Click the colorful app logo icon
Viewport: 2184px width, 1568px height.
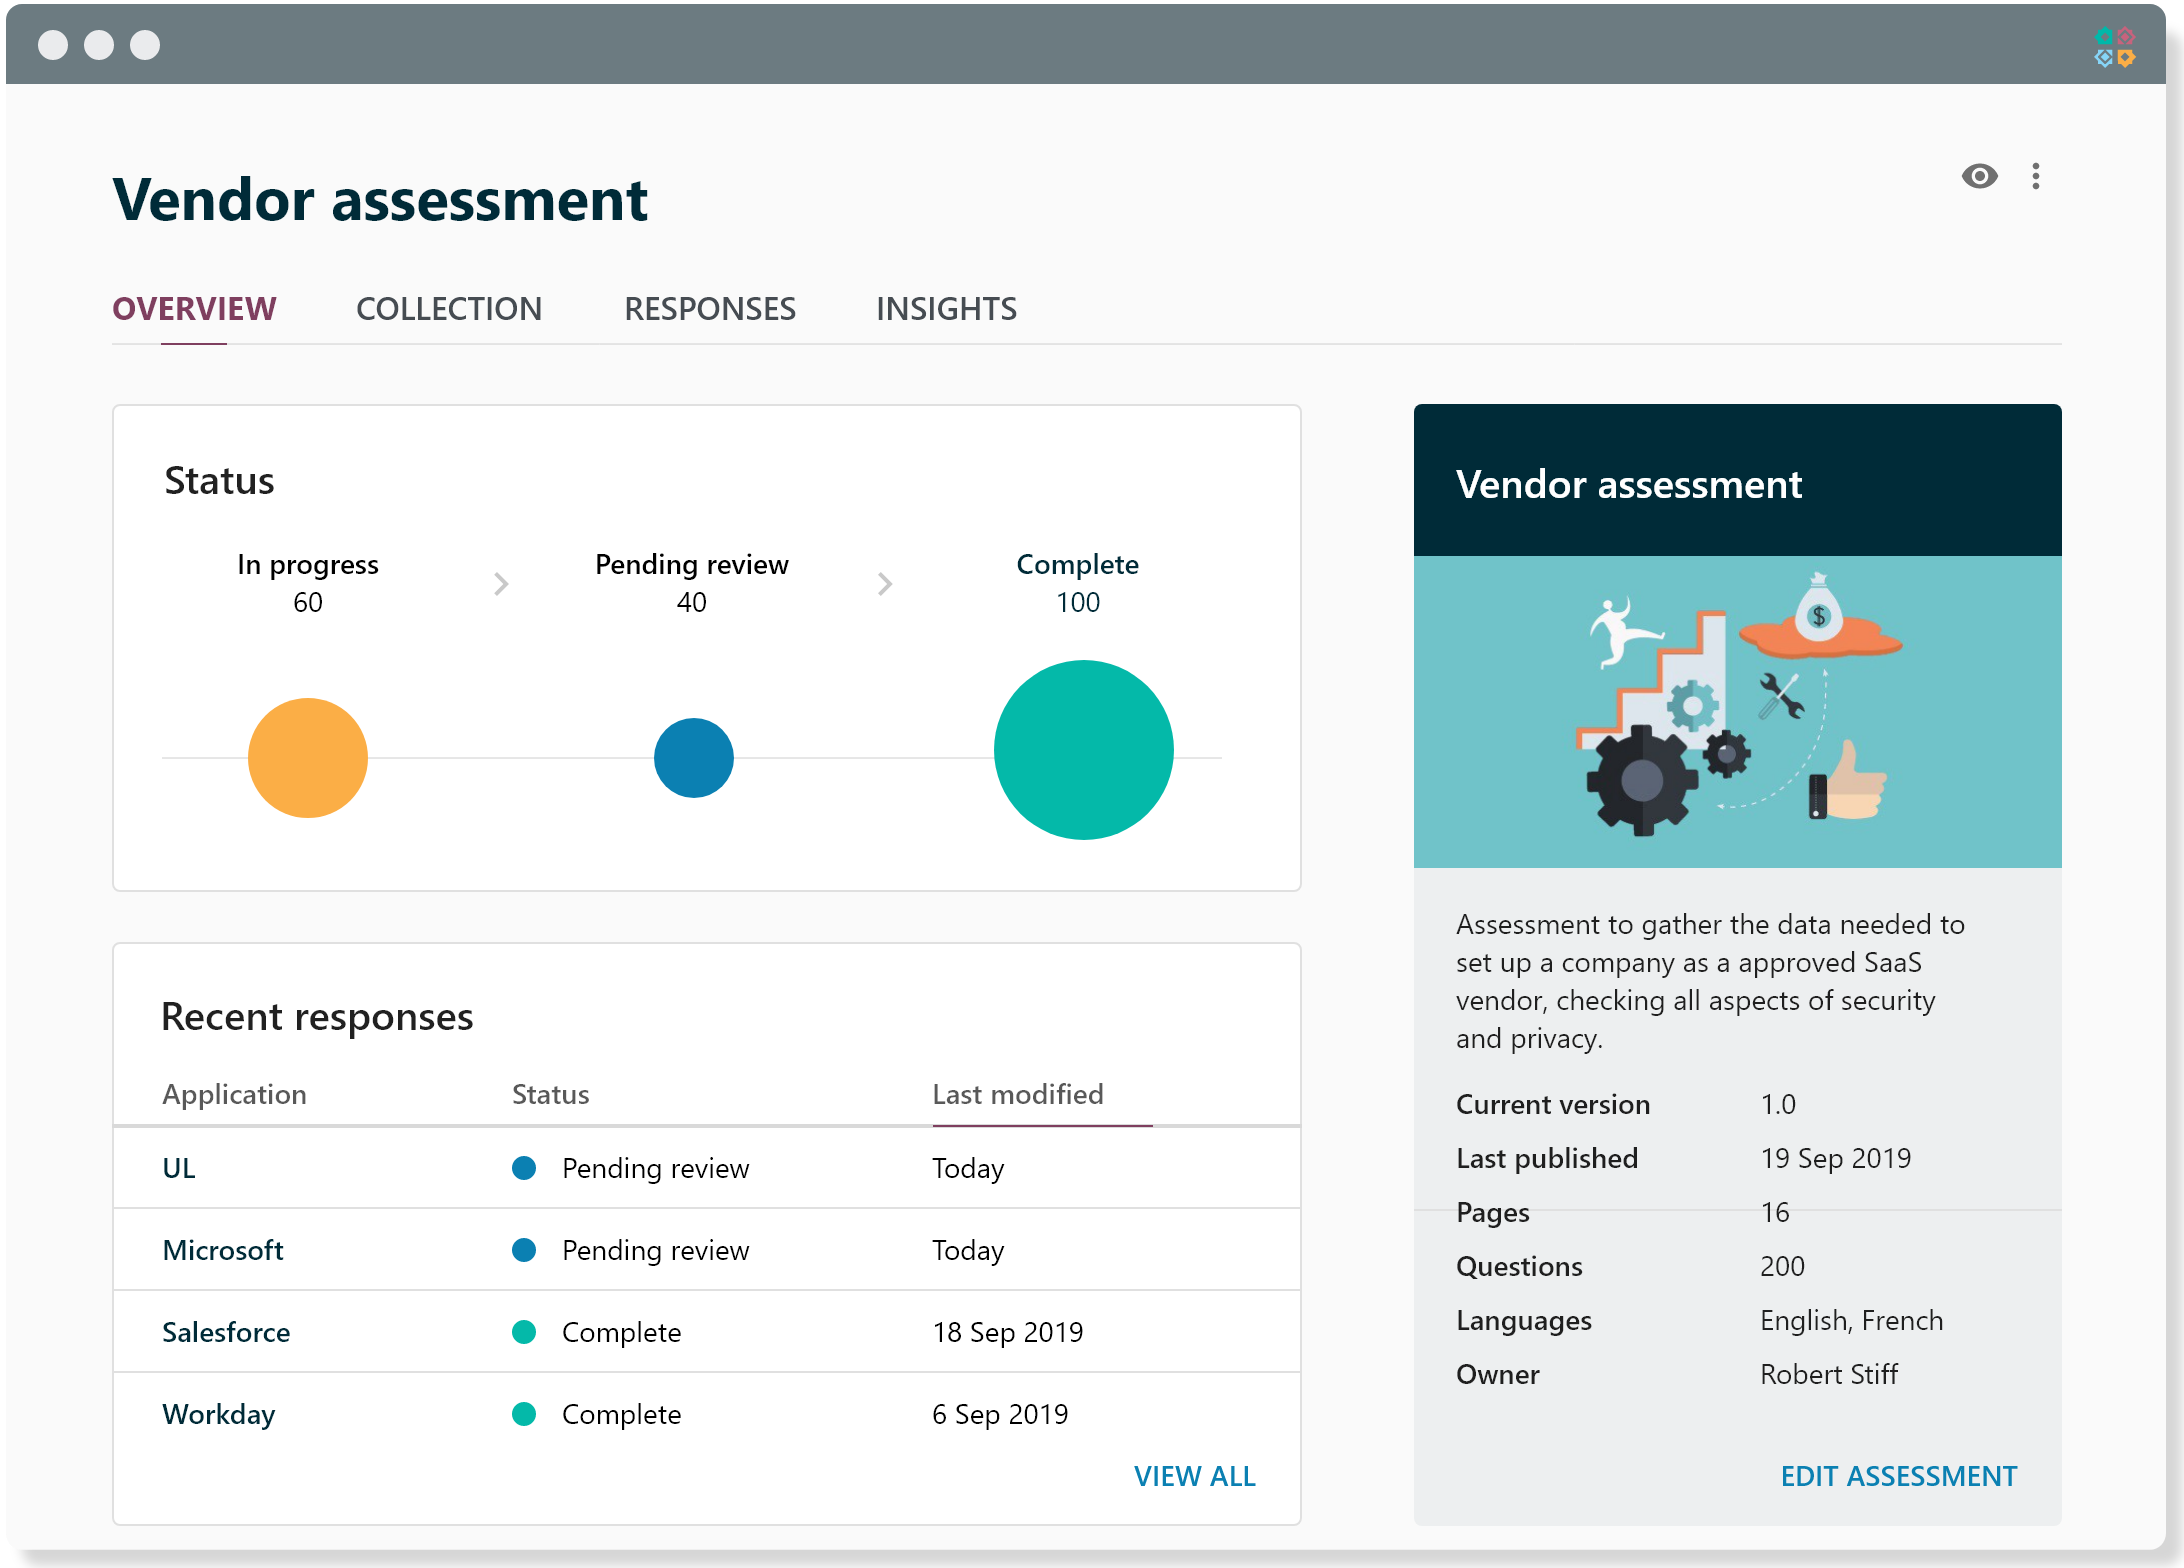click(x=2114, y=47)
